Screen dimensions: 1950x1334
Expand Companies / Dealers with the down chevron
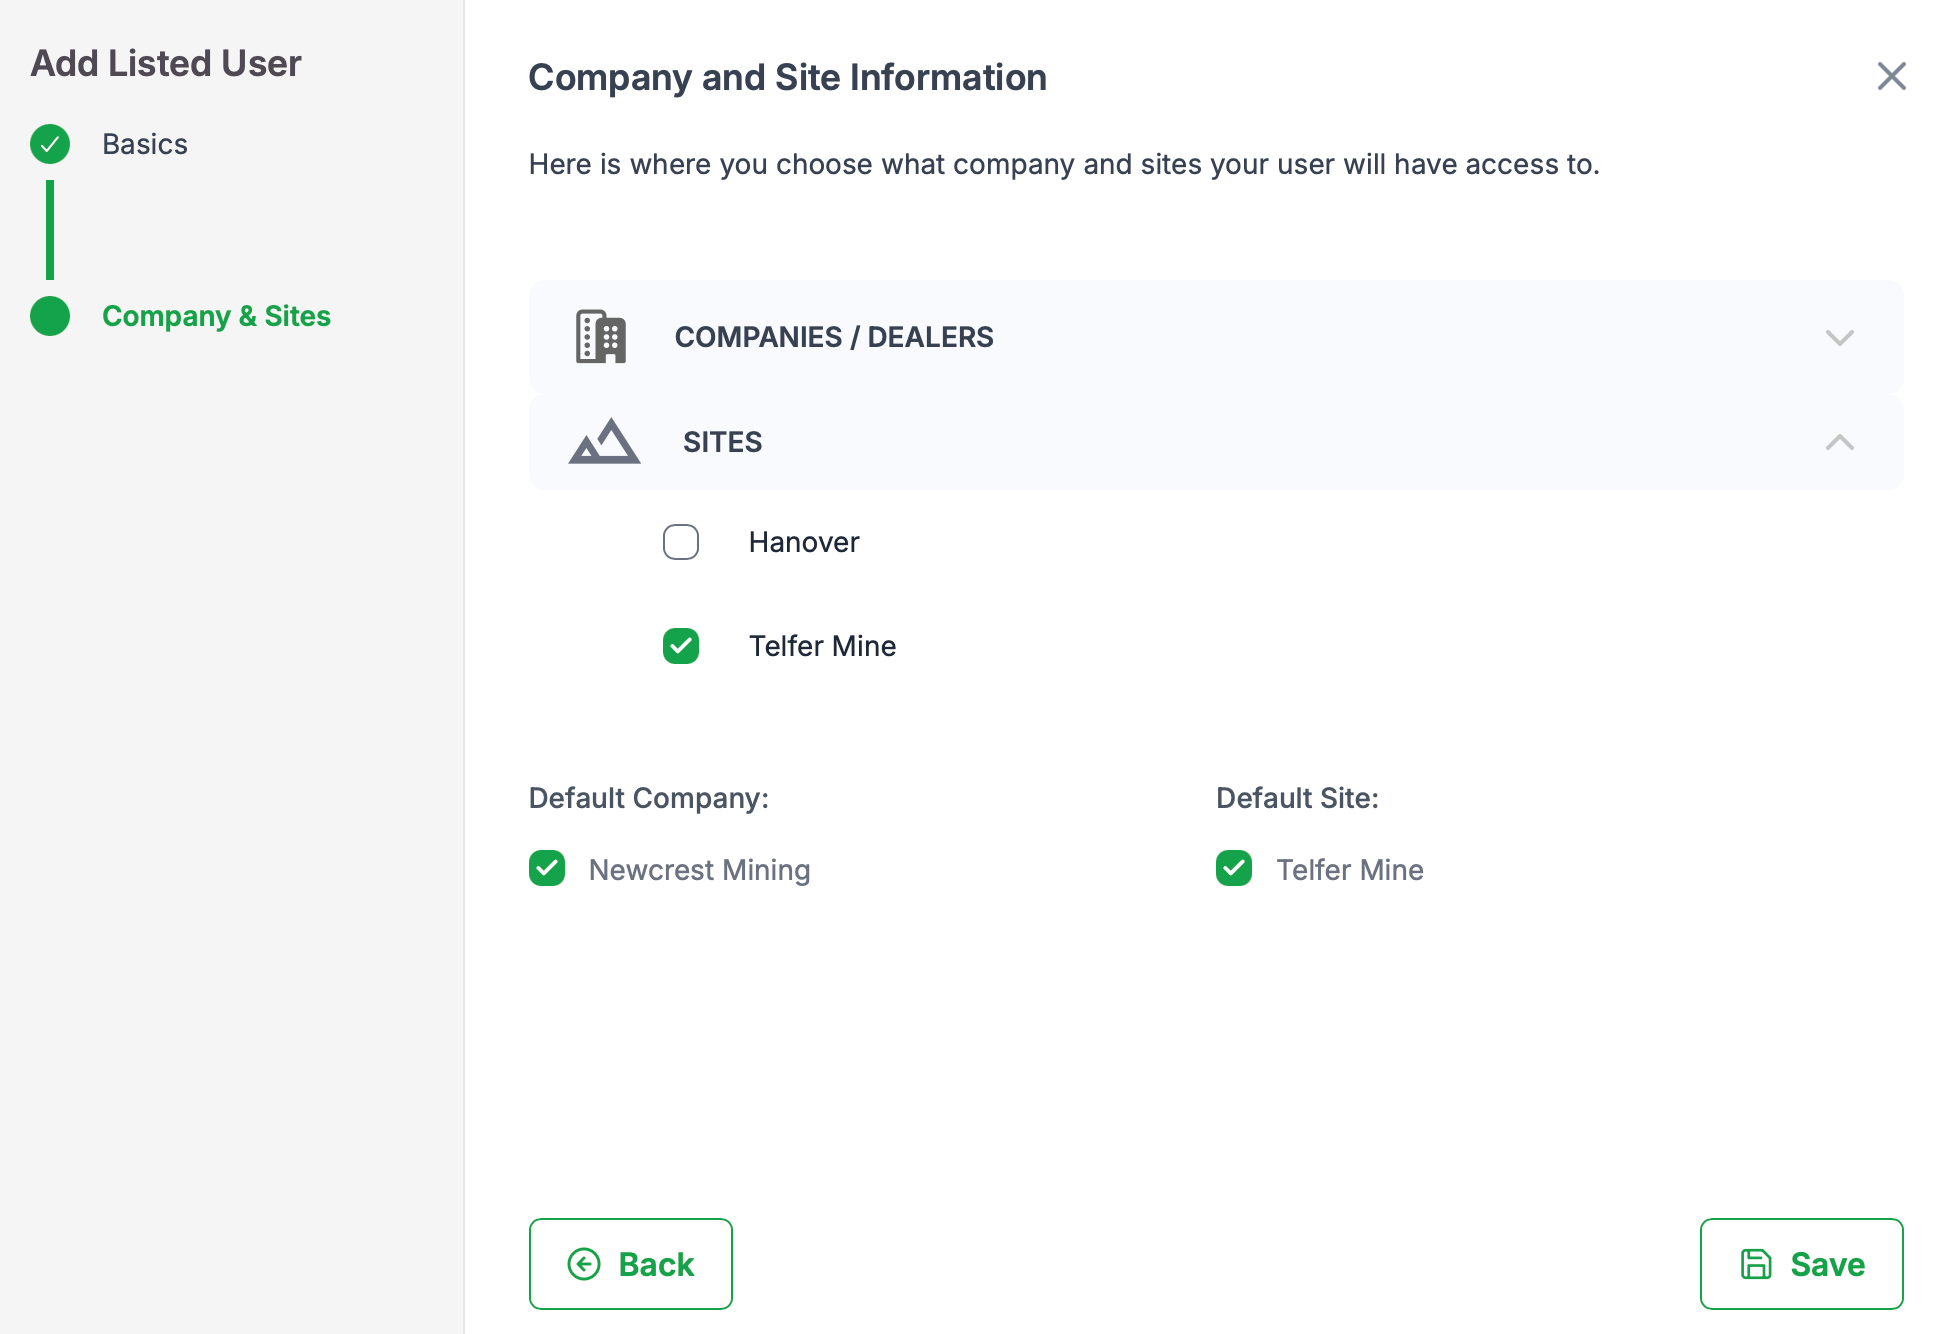1839,337
